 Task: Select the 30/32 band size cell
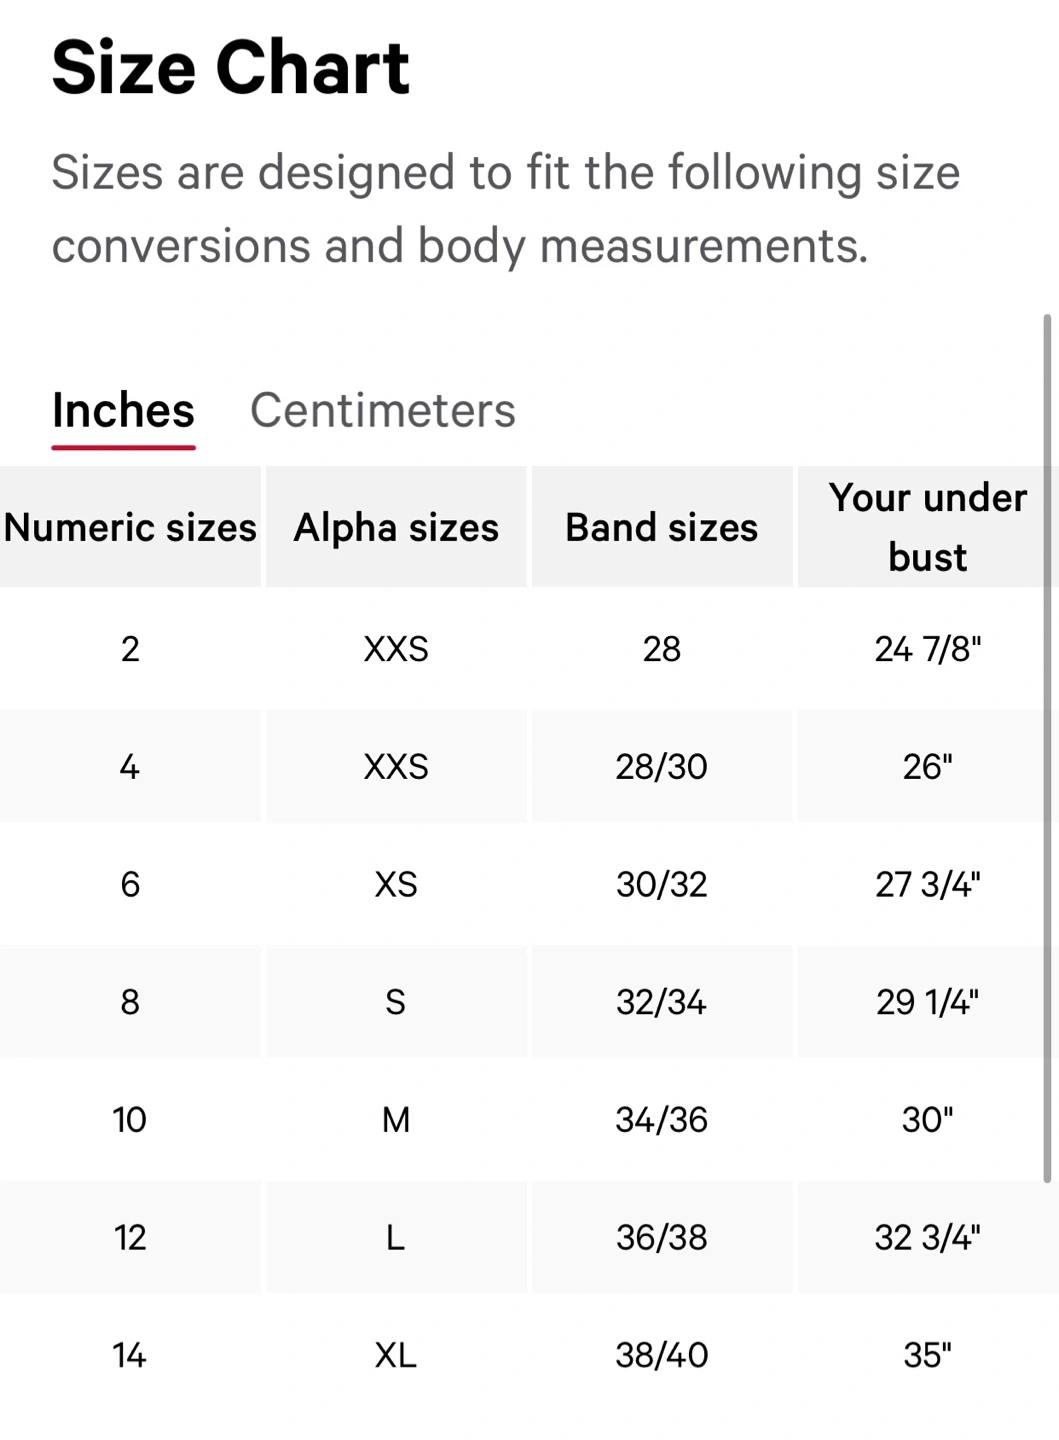pos(661,884)
